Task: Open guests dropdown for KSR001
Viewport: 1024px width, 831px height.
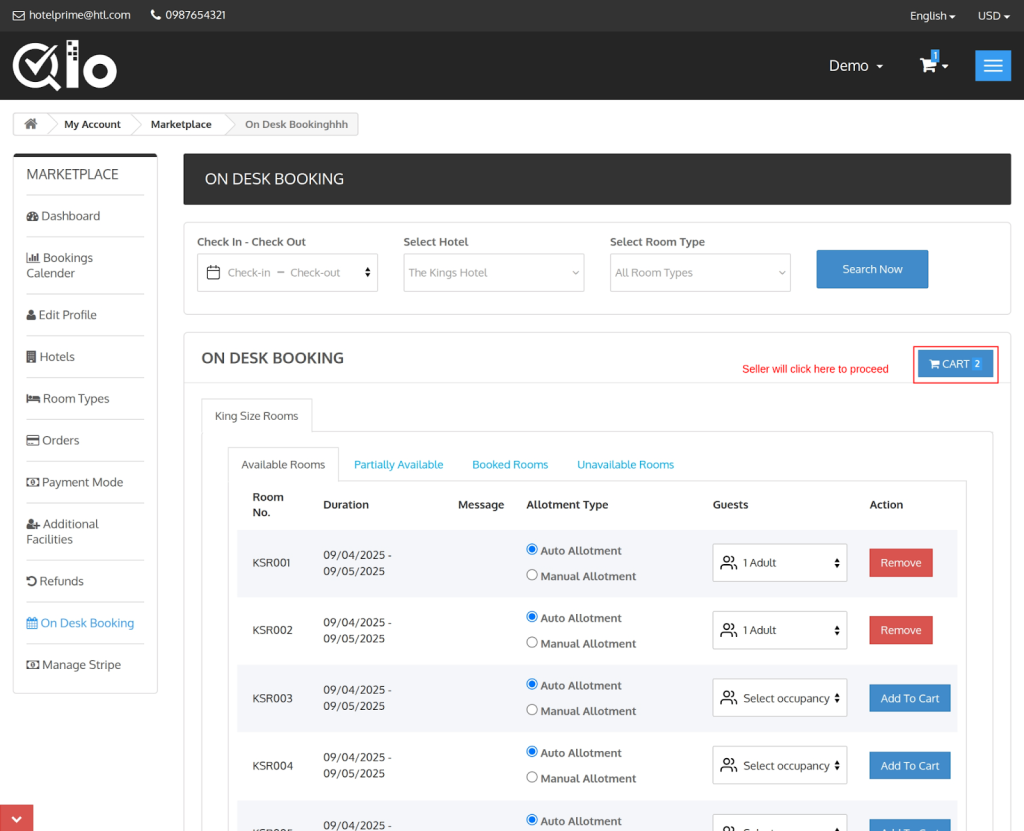Action: 780,562
